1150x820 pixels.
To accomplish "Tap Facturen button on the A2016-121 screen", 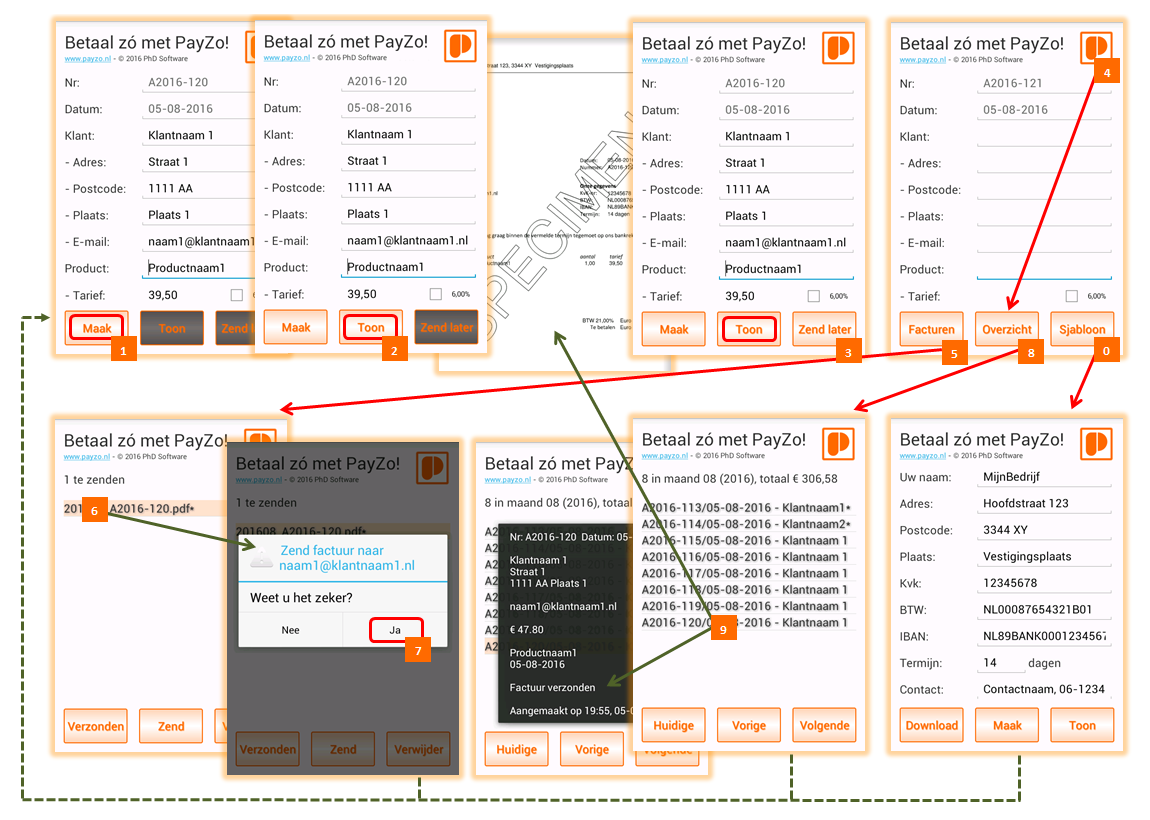I will 931,329.
